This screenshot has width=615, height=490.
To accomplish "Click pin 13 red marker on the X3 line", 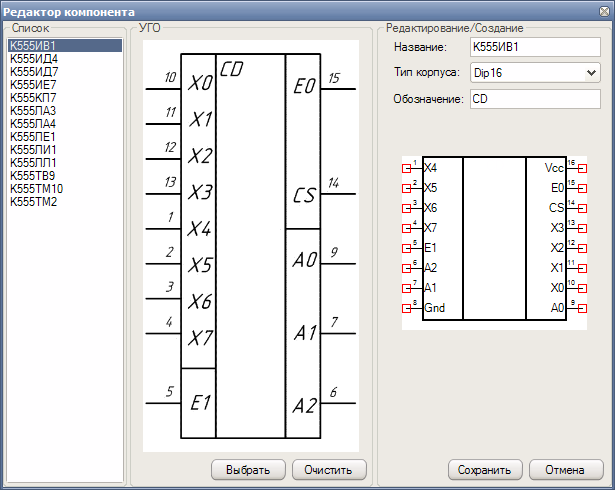I will coord(582,228).
